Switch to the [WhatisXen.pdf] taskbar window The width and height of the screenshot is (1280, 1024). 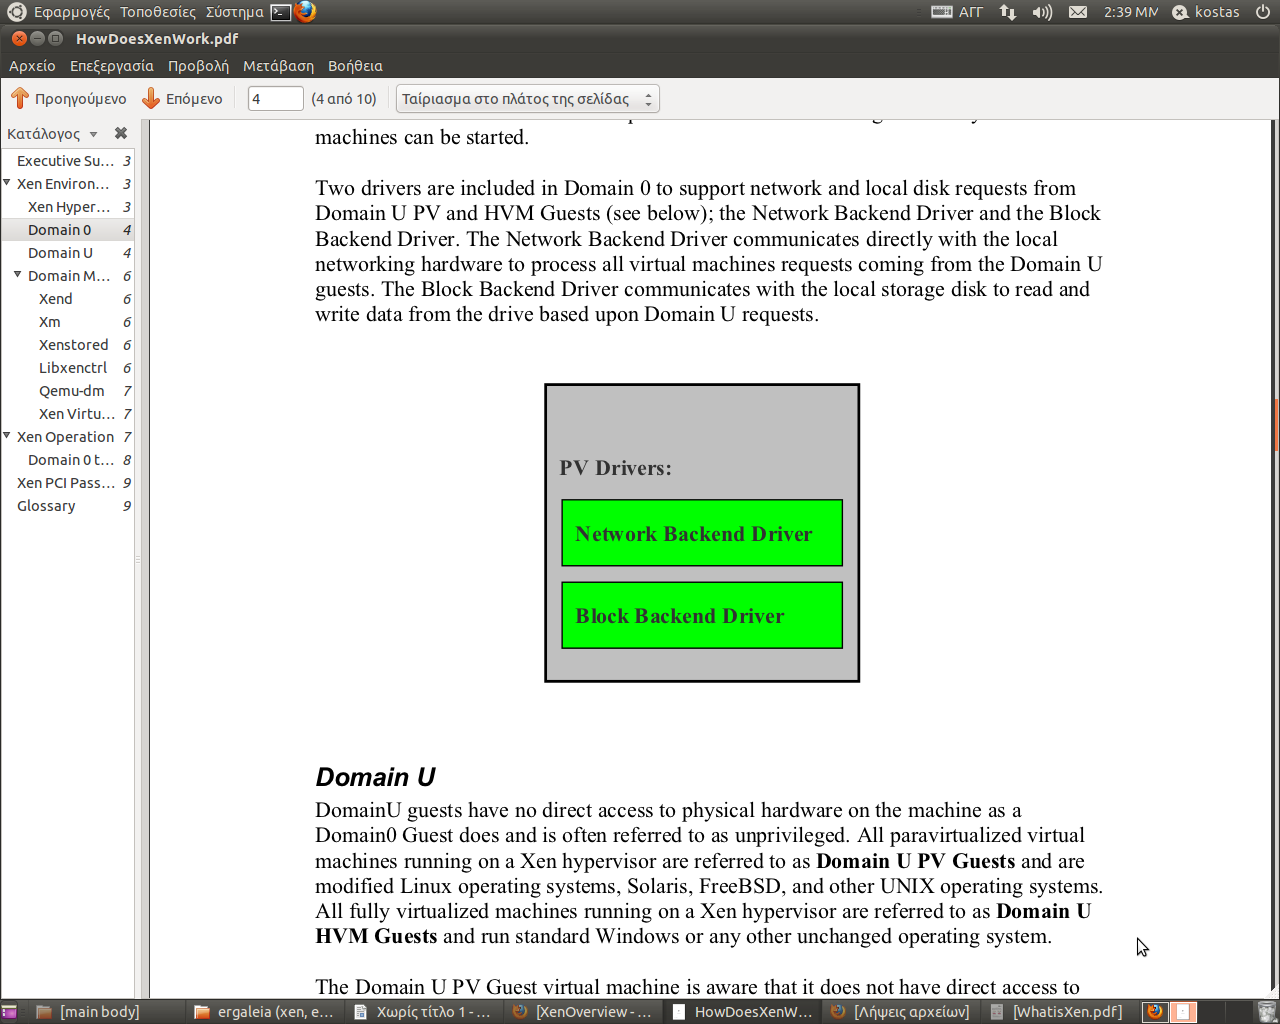[1060, 1012]
